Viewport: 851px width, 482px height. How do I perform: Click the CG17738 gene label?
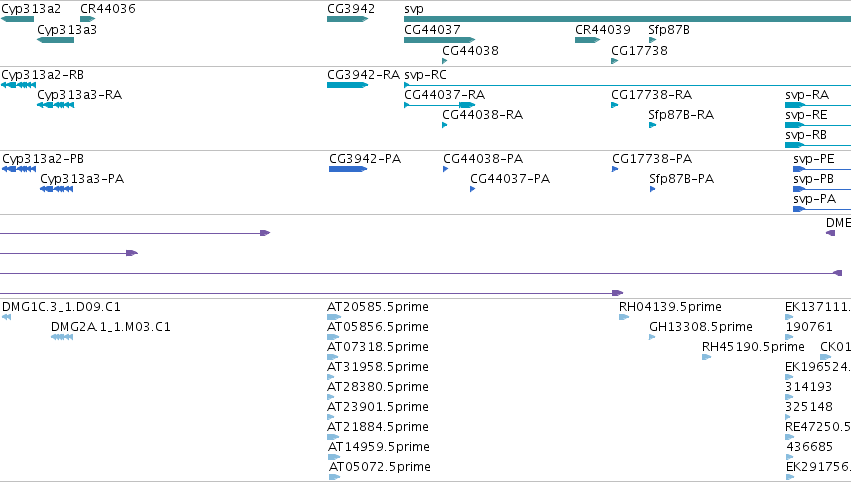(x=639, y=50)
